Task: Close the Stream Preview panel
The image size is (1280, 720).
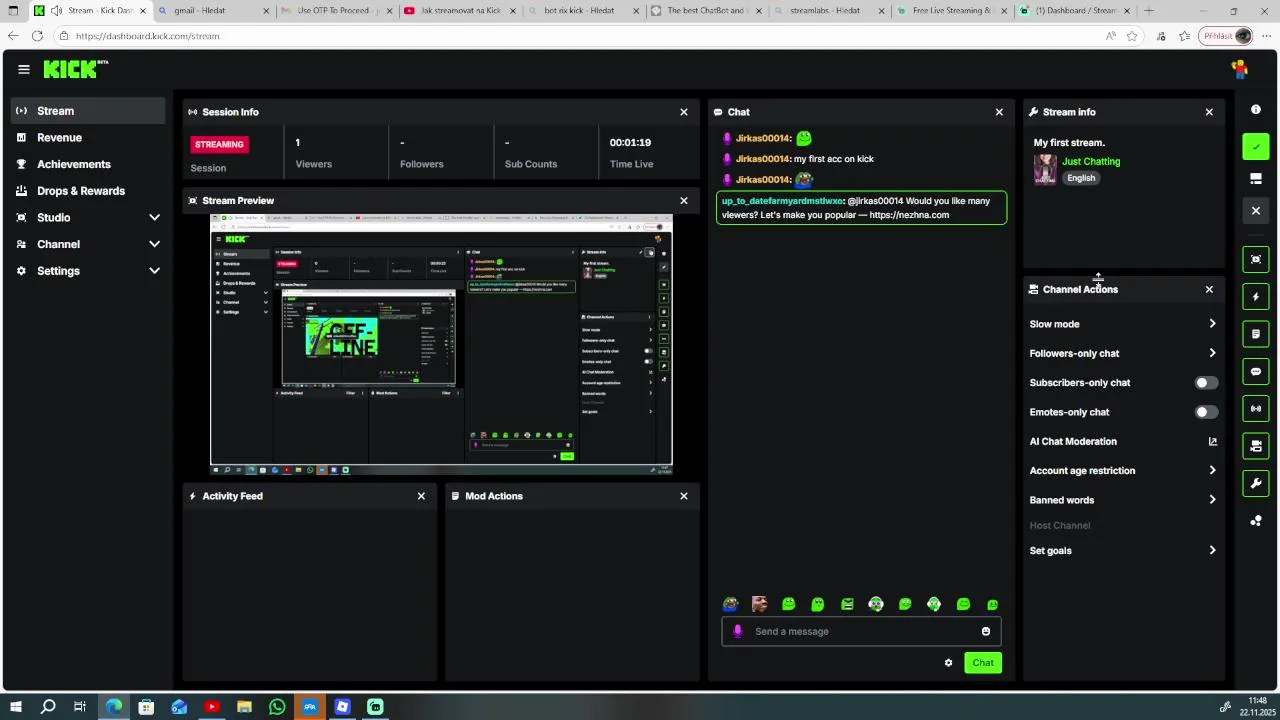Action: (684, 201)
